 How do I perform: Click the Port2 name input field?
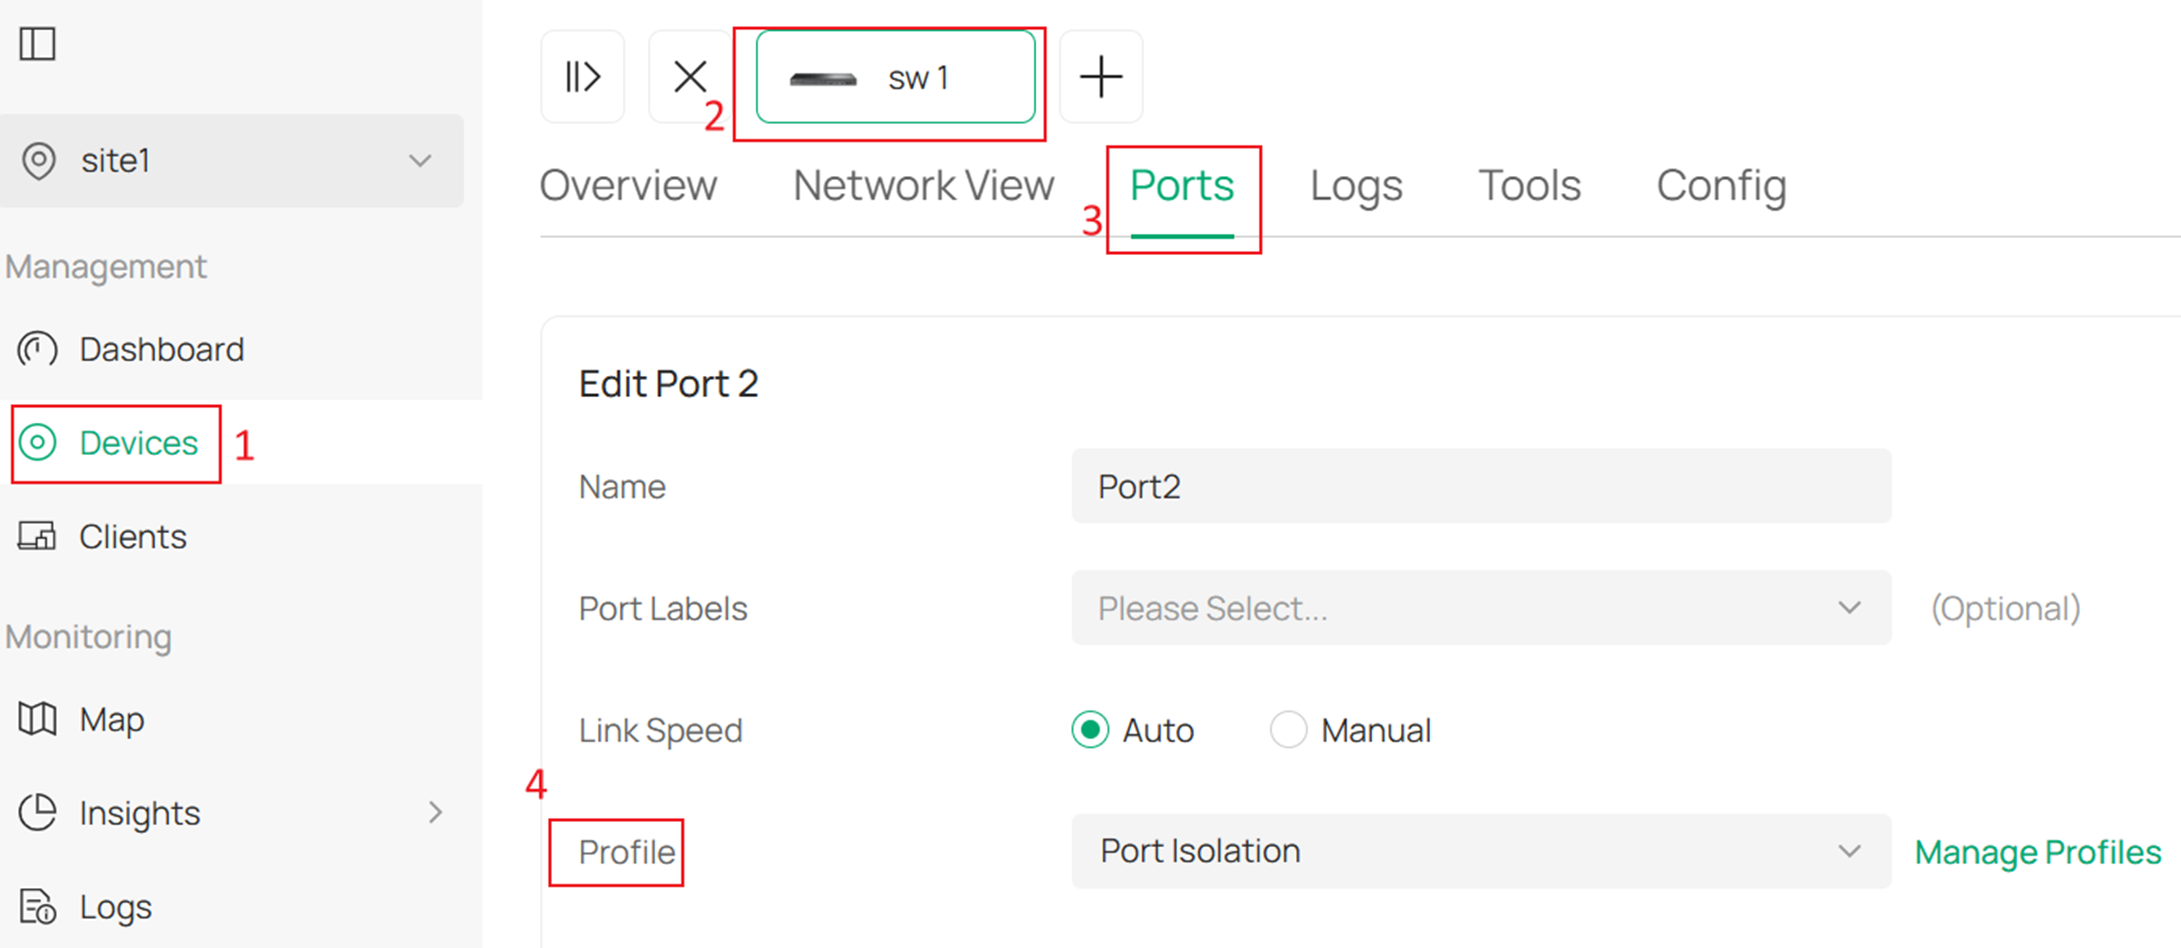(1480, 486)
